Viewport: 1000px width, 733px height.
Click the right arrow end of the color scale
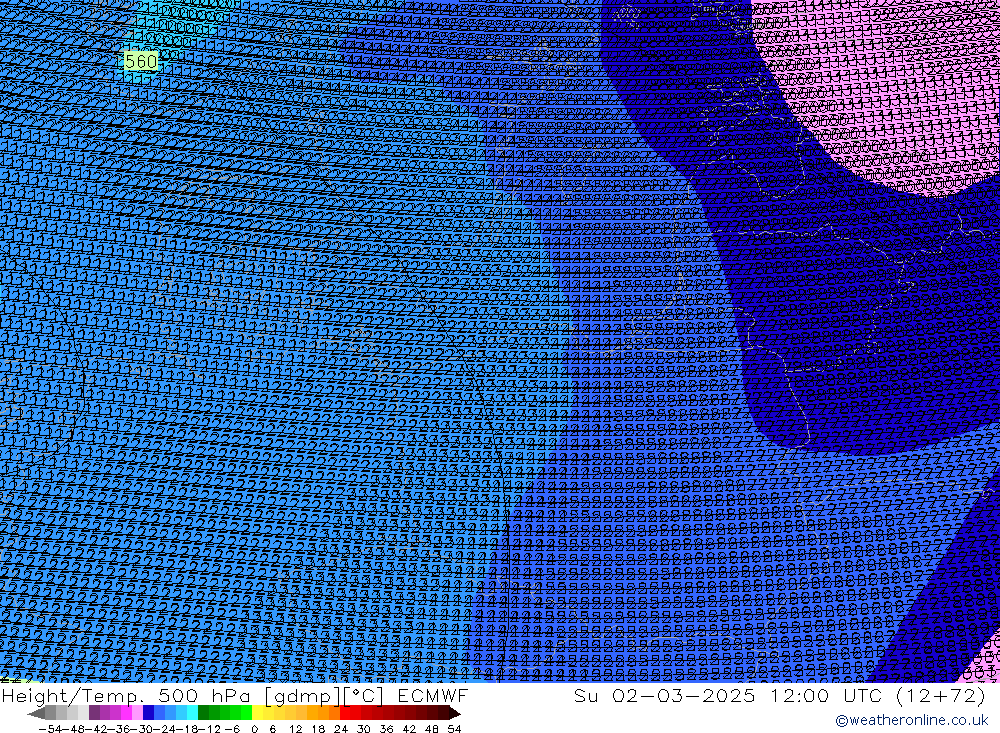point(454,713)
